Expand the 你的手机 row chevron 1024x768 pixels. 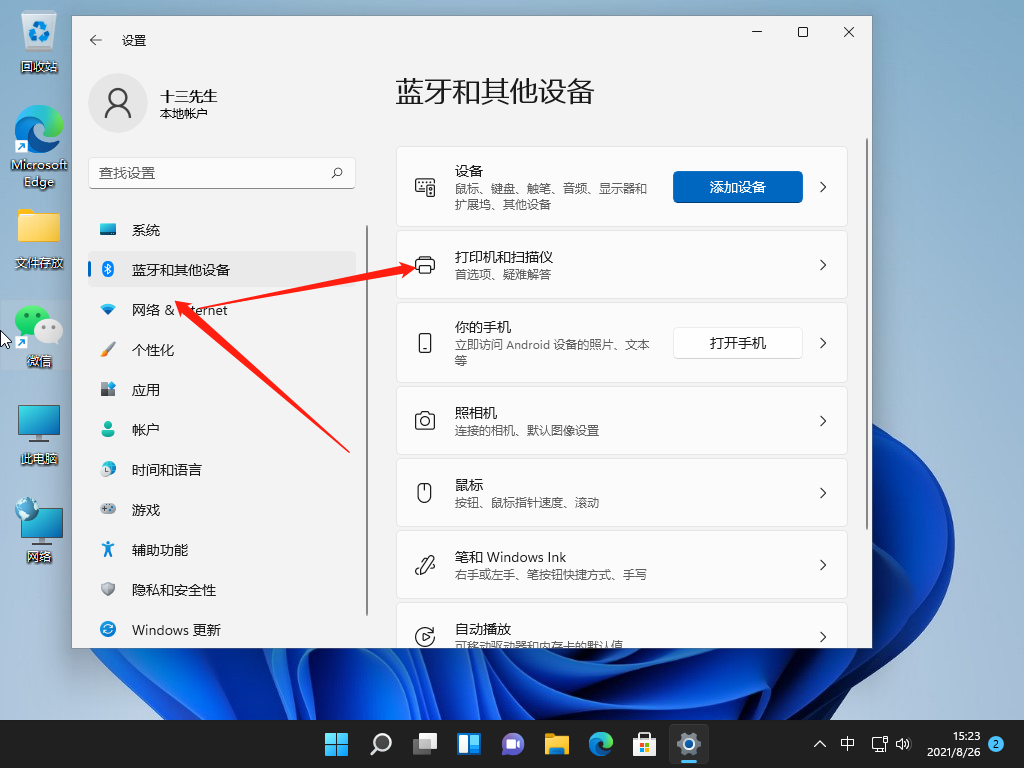point(823,343)
